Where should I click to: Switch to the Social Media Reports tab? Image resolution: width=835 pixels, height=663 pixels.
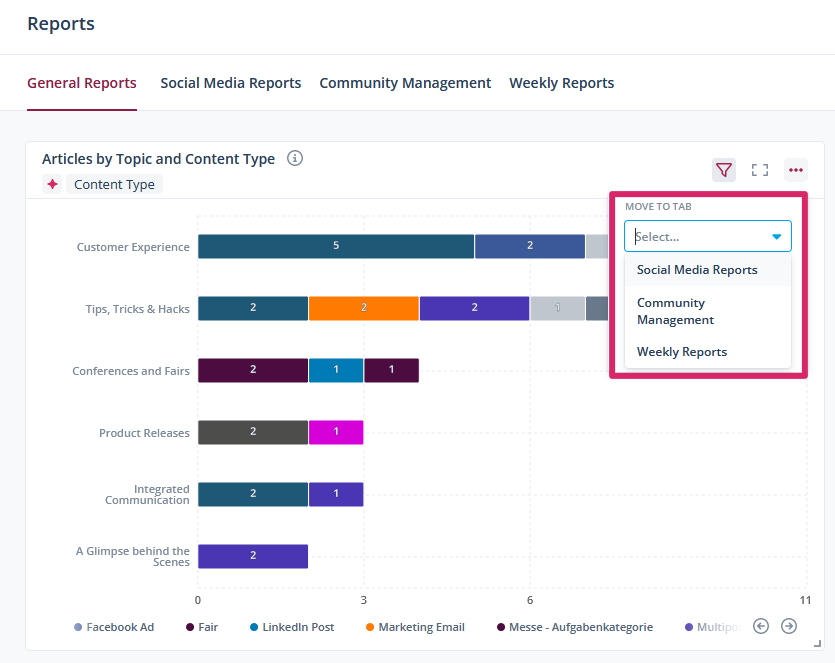[230, 83]
